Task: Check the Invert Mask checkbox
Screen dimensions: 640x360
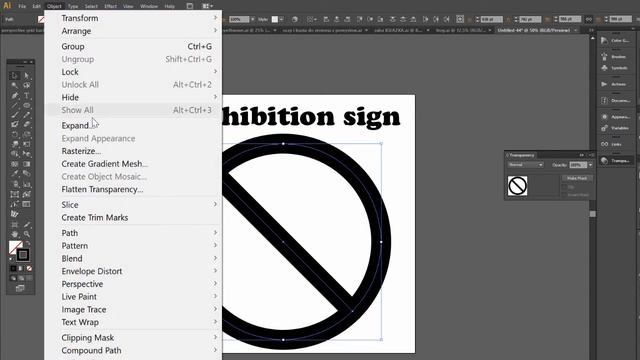Action: click(565, 195)
